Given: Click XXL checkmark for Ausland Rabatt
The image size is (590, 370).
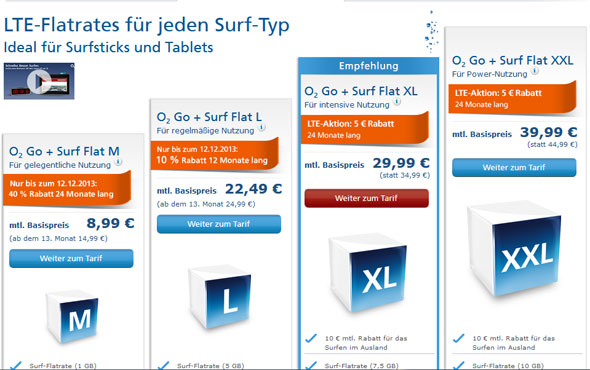Looking at the screenshot, I should coord(458,338).
